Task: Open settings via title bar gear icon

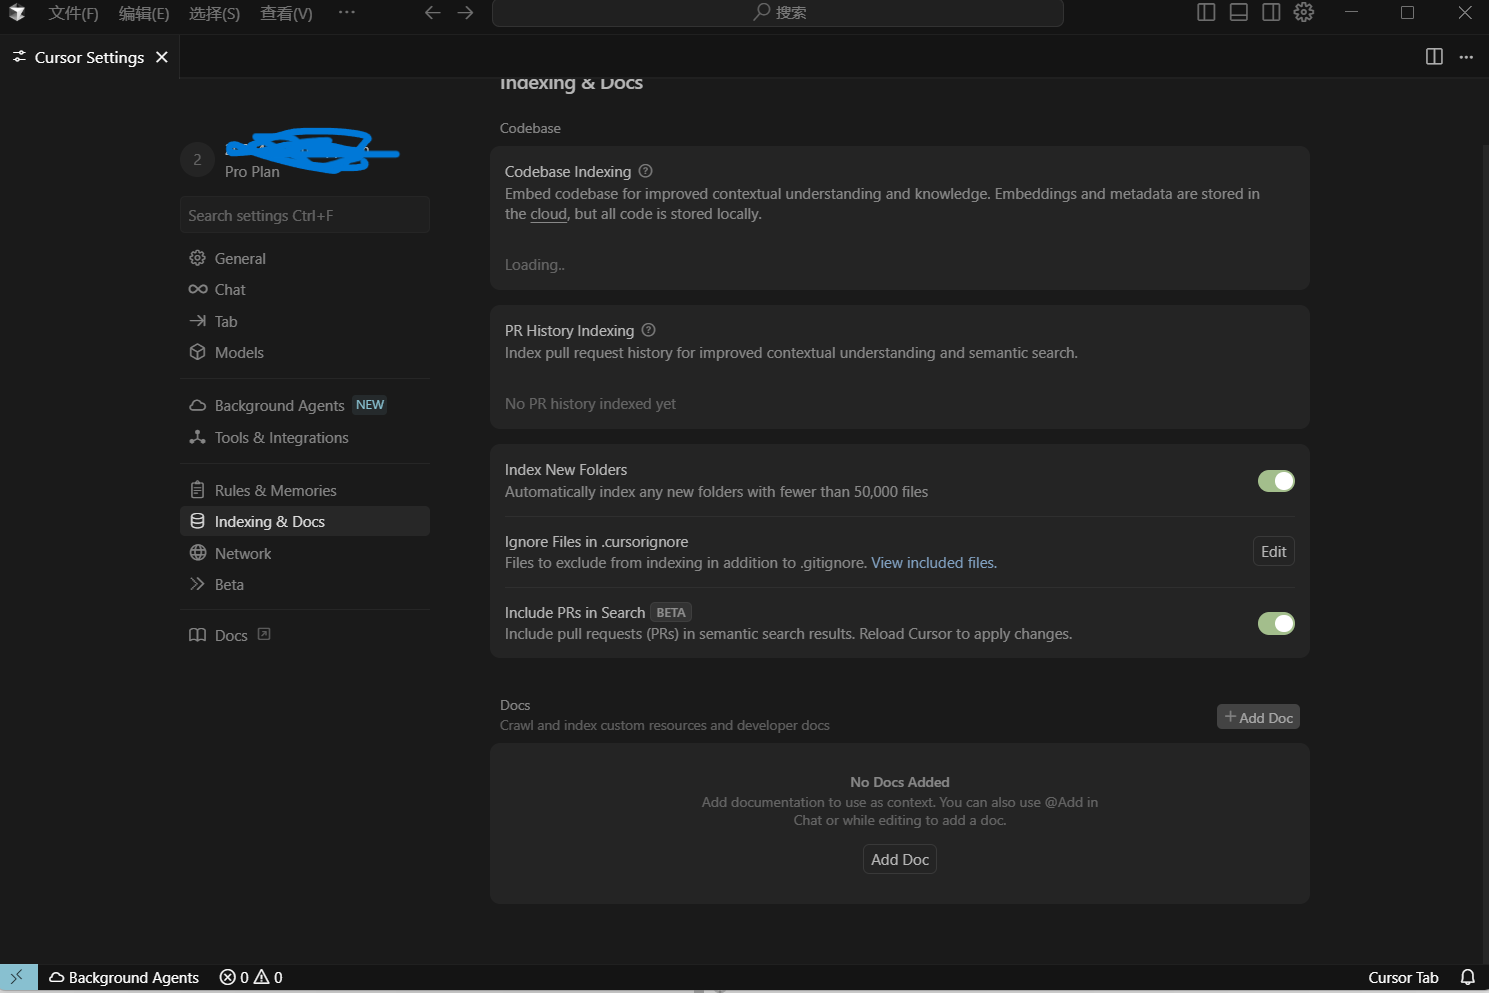Action: (x=1304, y=12)
